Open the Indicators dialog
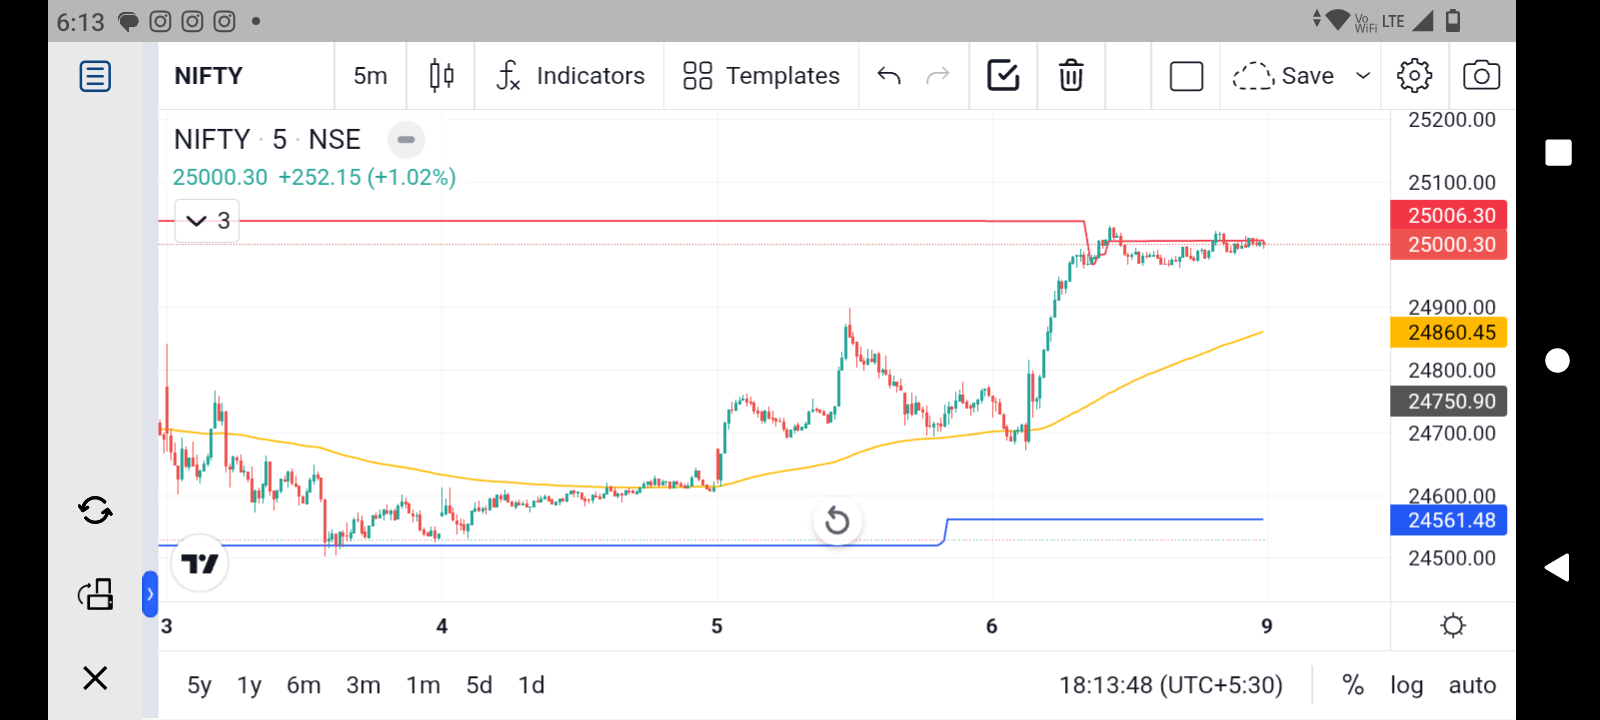This screenshot has width=1600, height=720. (570, 76)
